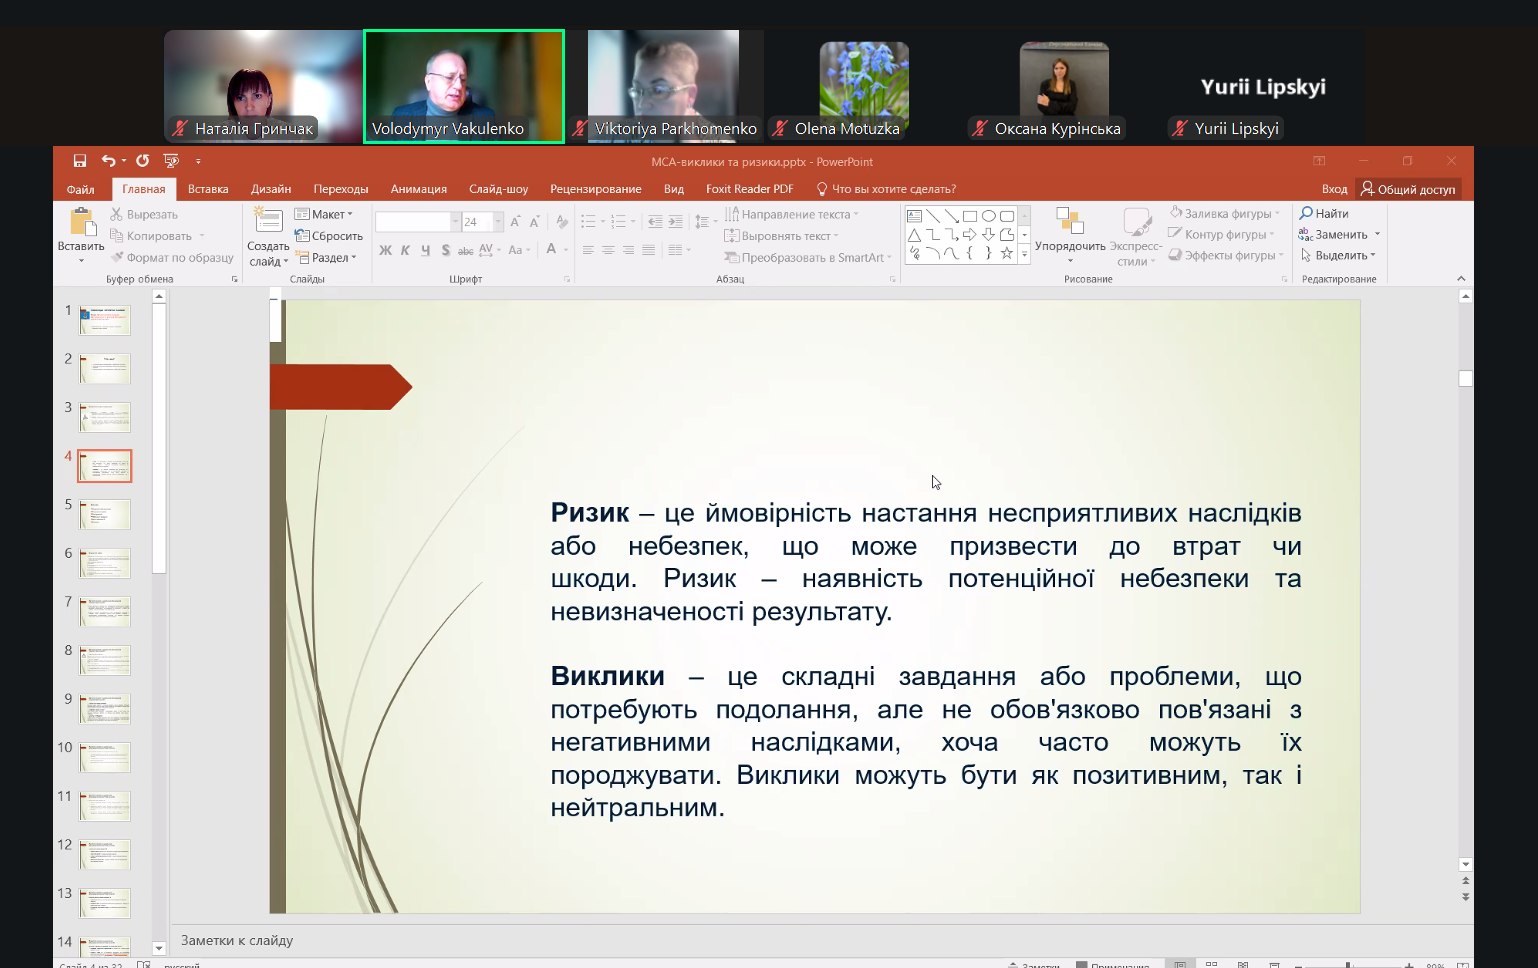Screen dimensions: 1538x968
Task: Switch to the Слайд-шоу tab
Action: [x=498, y=189]
